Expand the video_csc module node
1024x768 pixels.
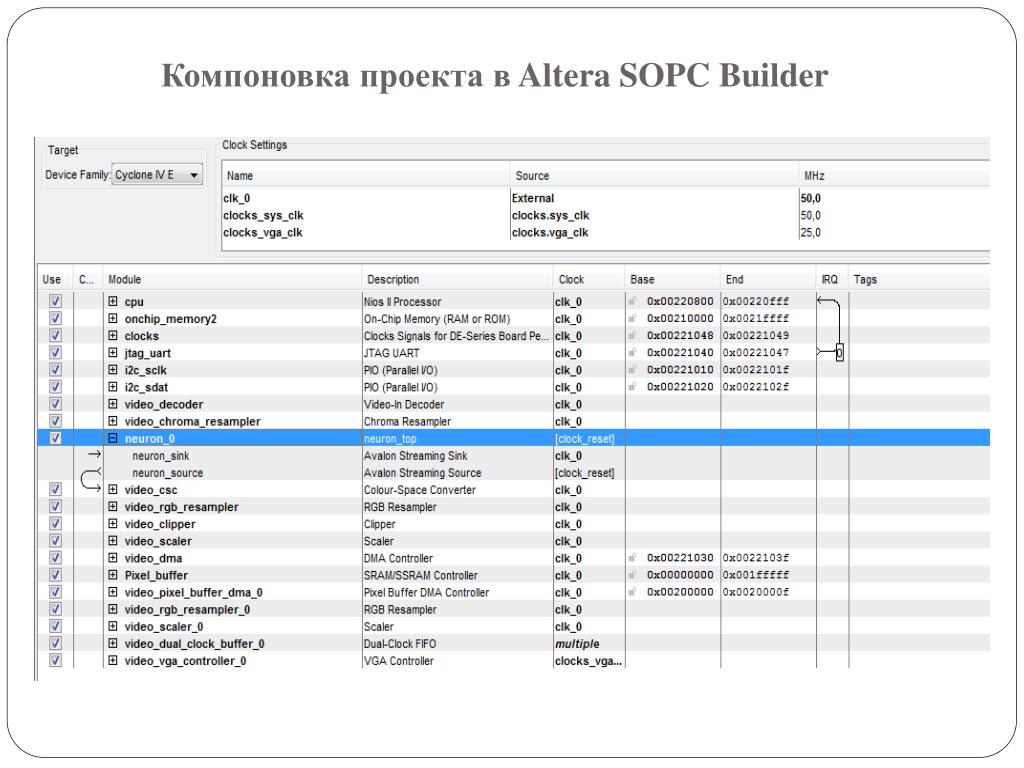(x=113, y=489)
